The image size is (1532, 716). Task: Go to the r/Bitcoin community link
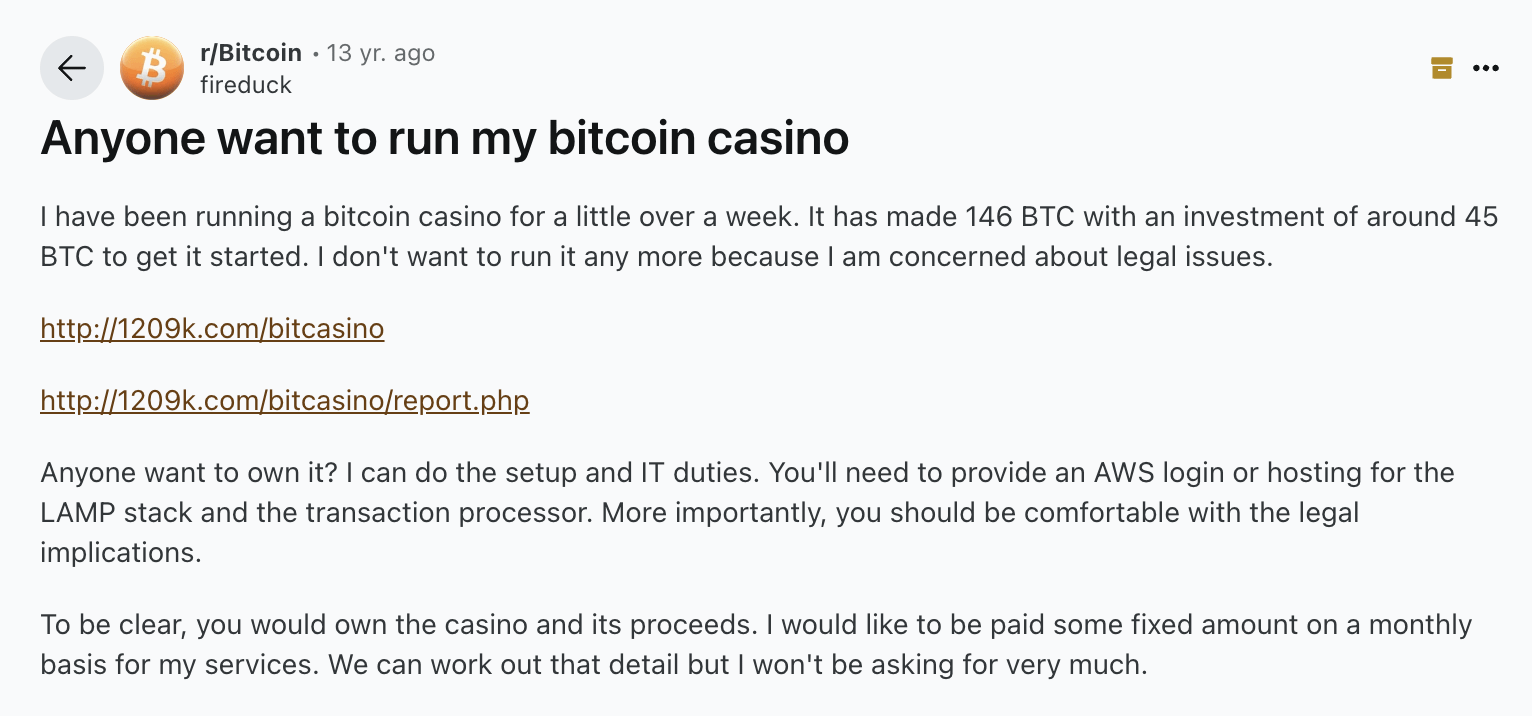(x=250, y=52)
